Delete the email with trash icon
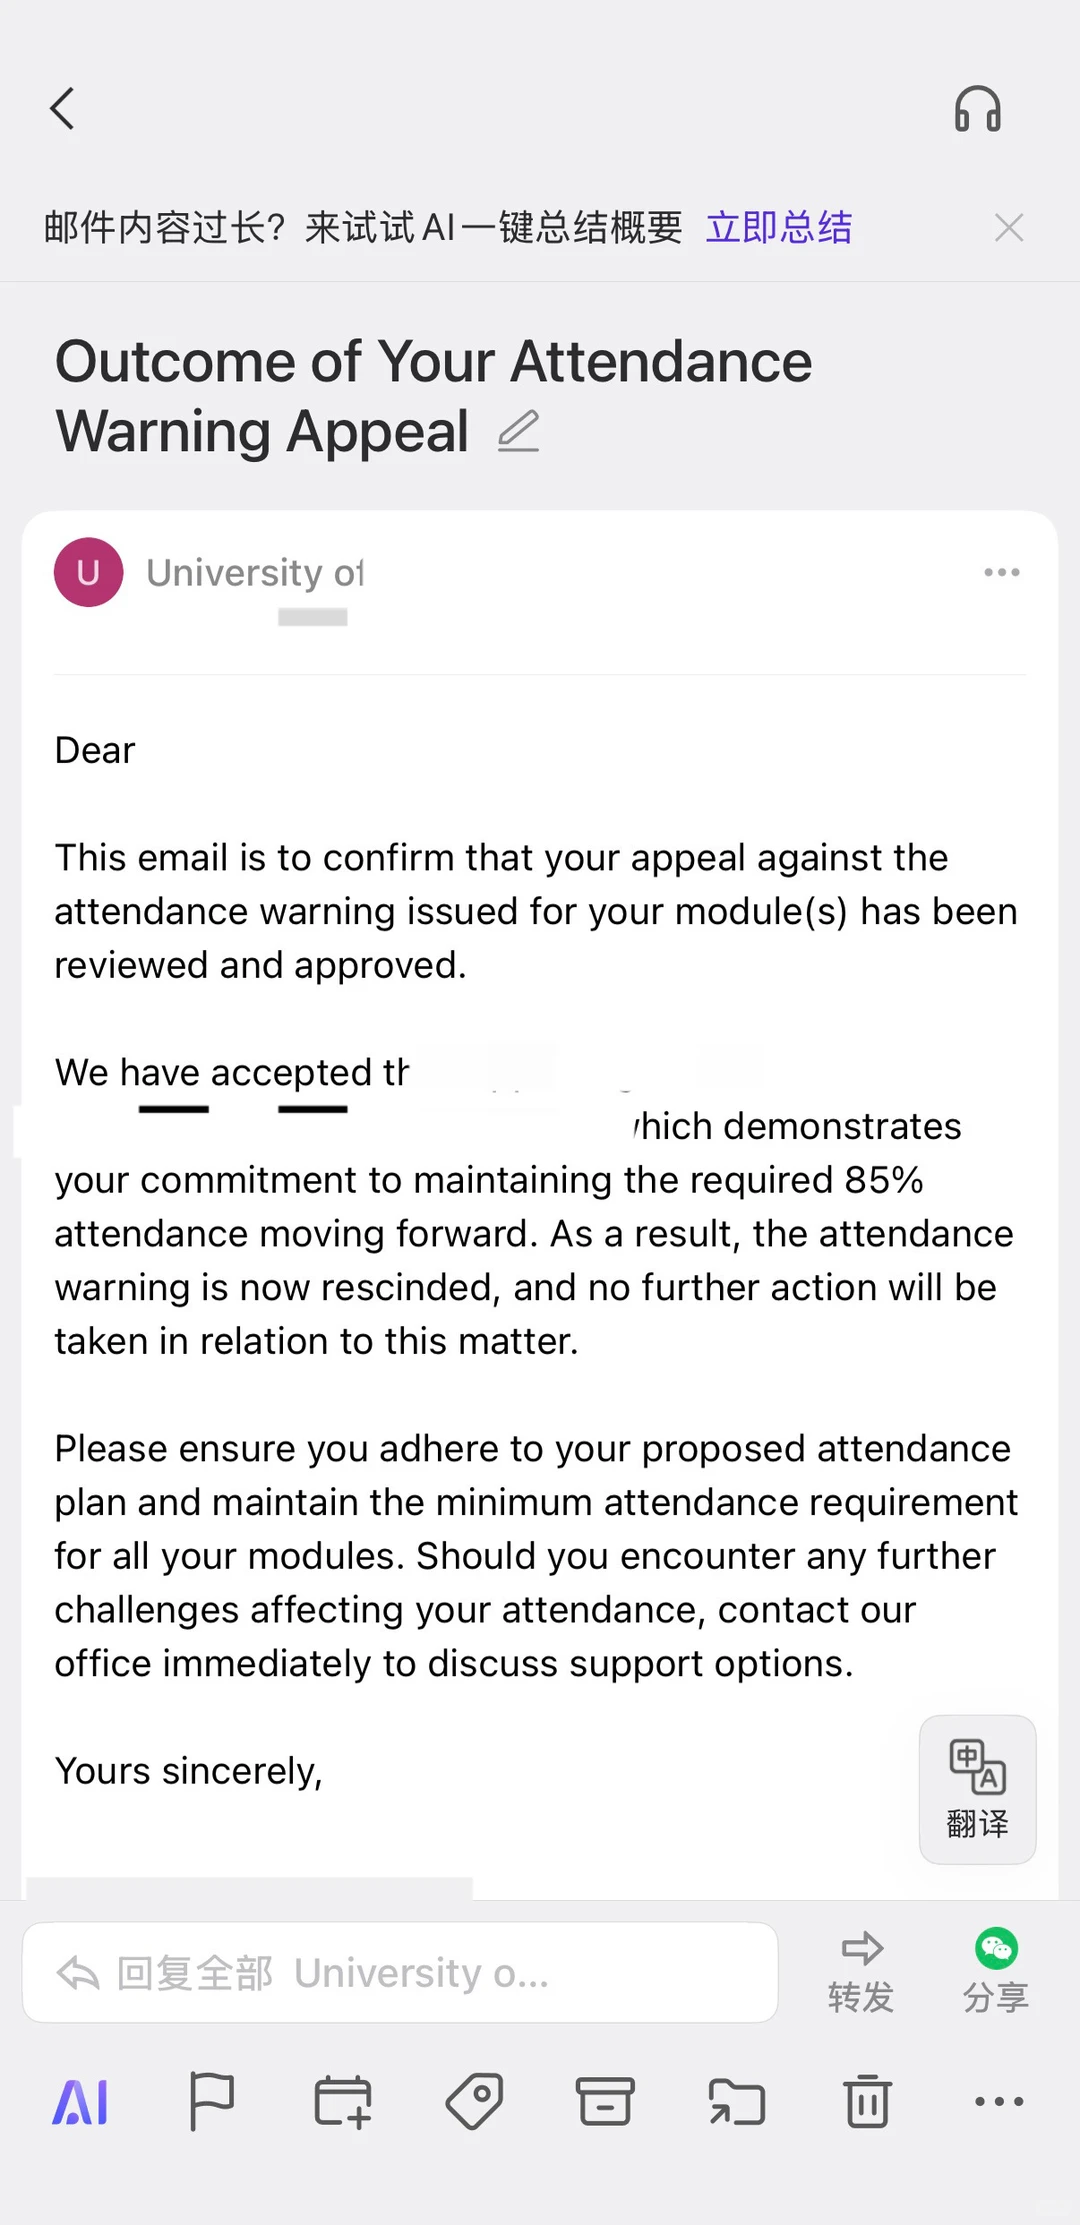This screenshot has height=2225, width=1080. pyautogui.click(x=867, y=2102)
